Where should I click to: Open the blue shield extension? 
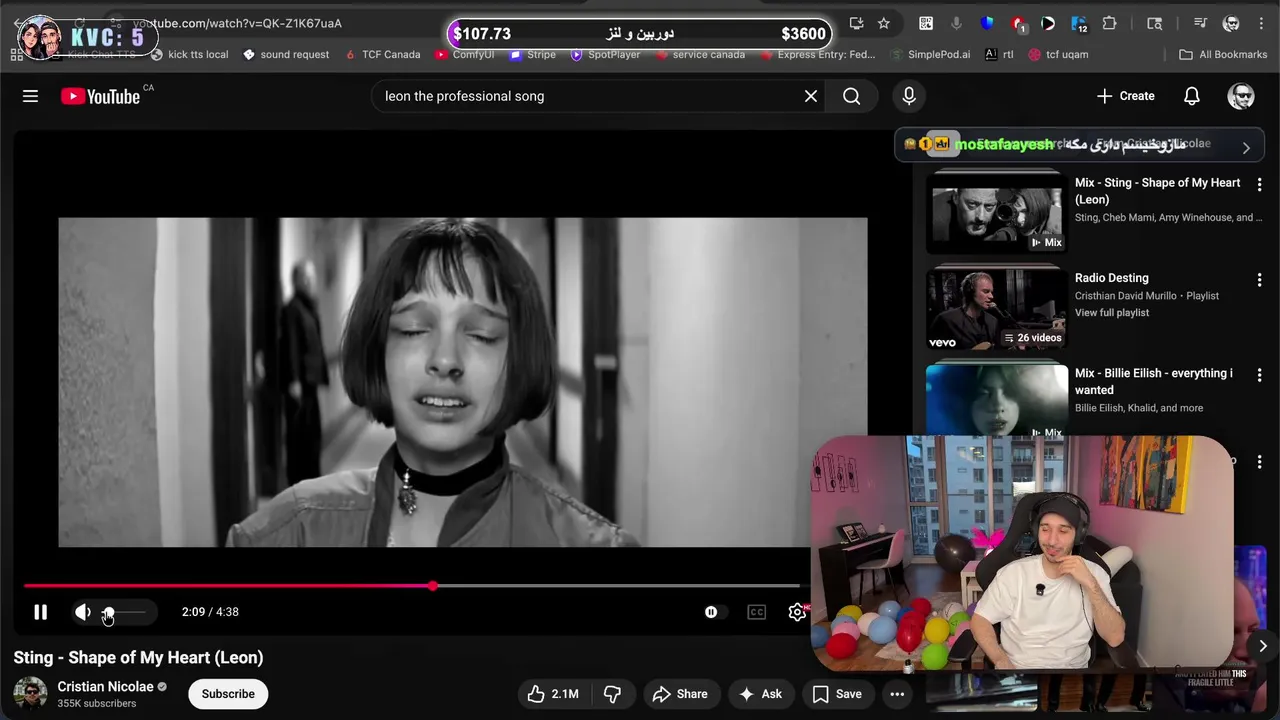(987, 23)
